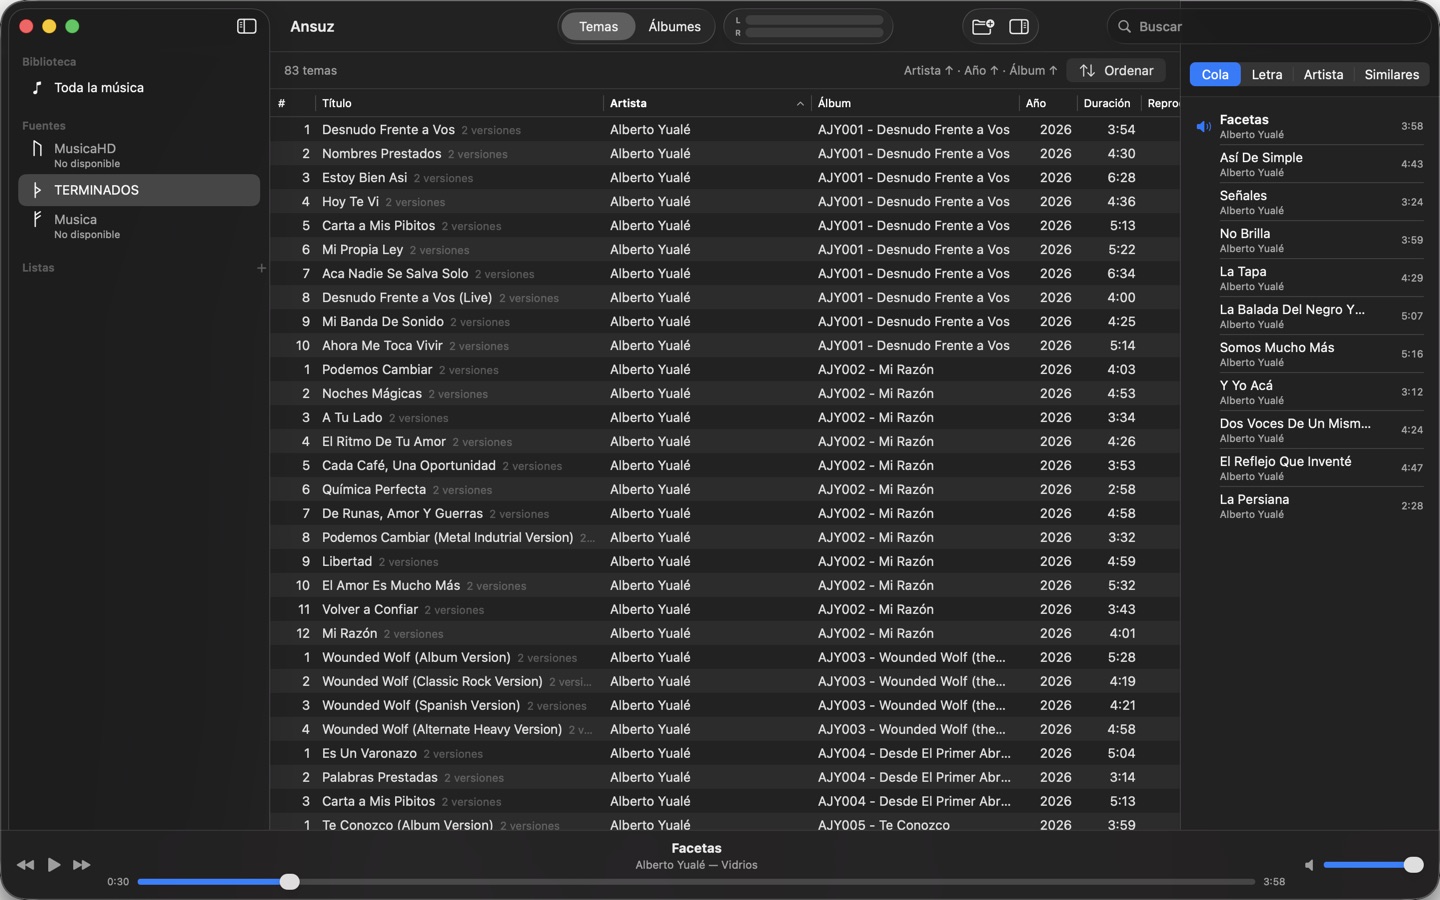
Task: Click the volume slider knob
Action: point(1413,865)
